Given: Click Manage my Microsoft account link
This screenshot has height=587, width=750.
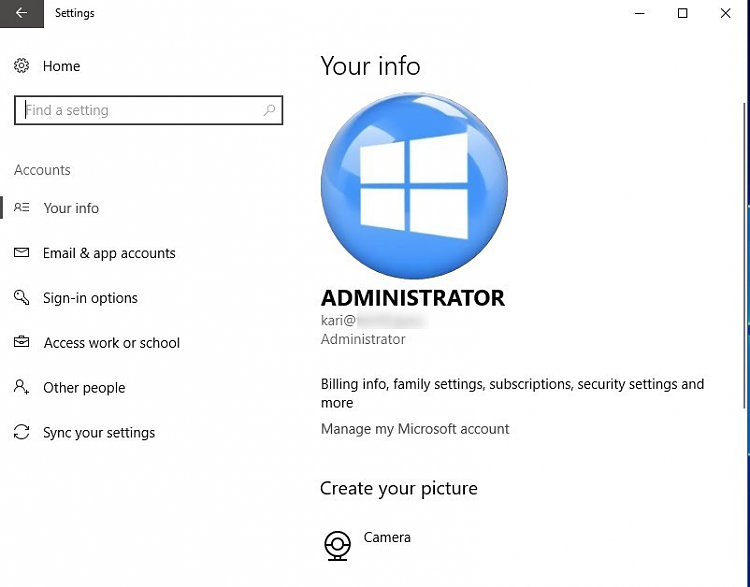Looking at the screenshot, I should click(415, 429).
